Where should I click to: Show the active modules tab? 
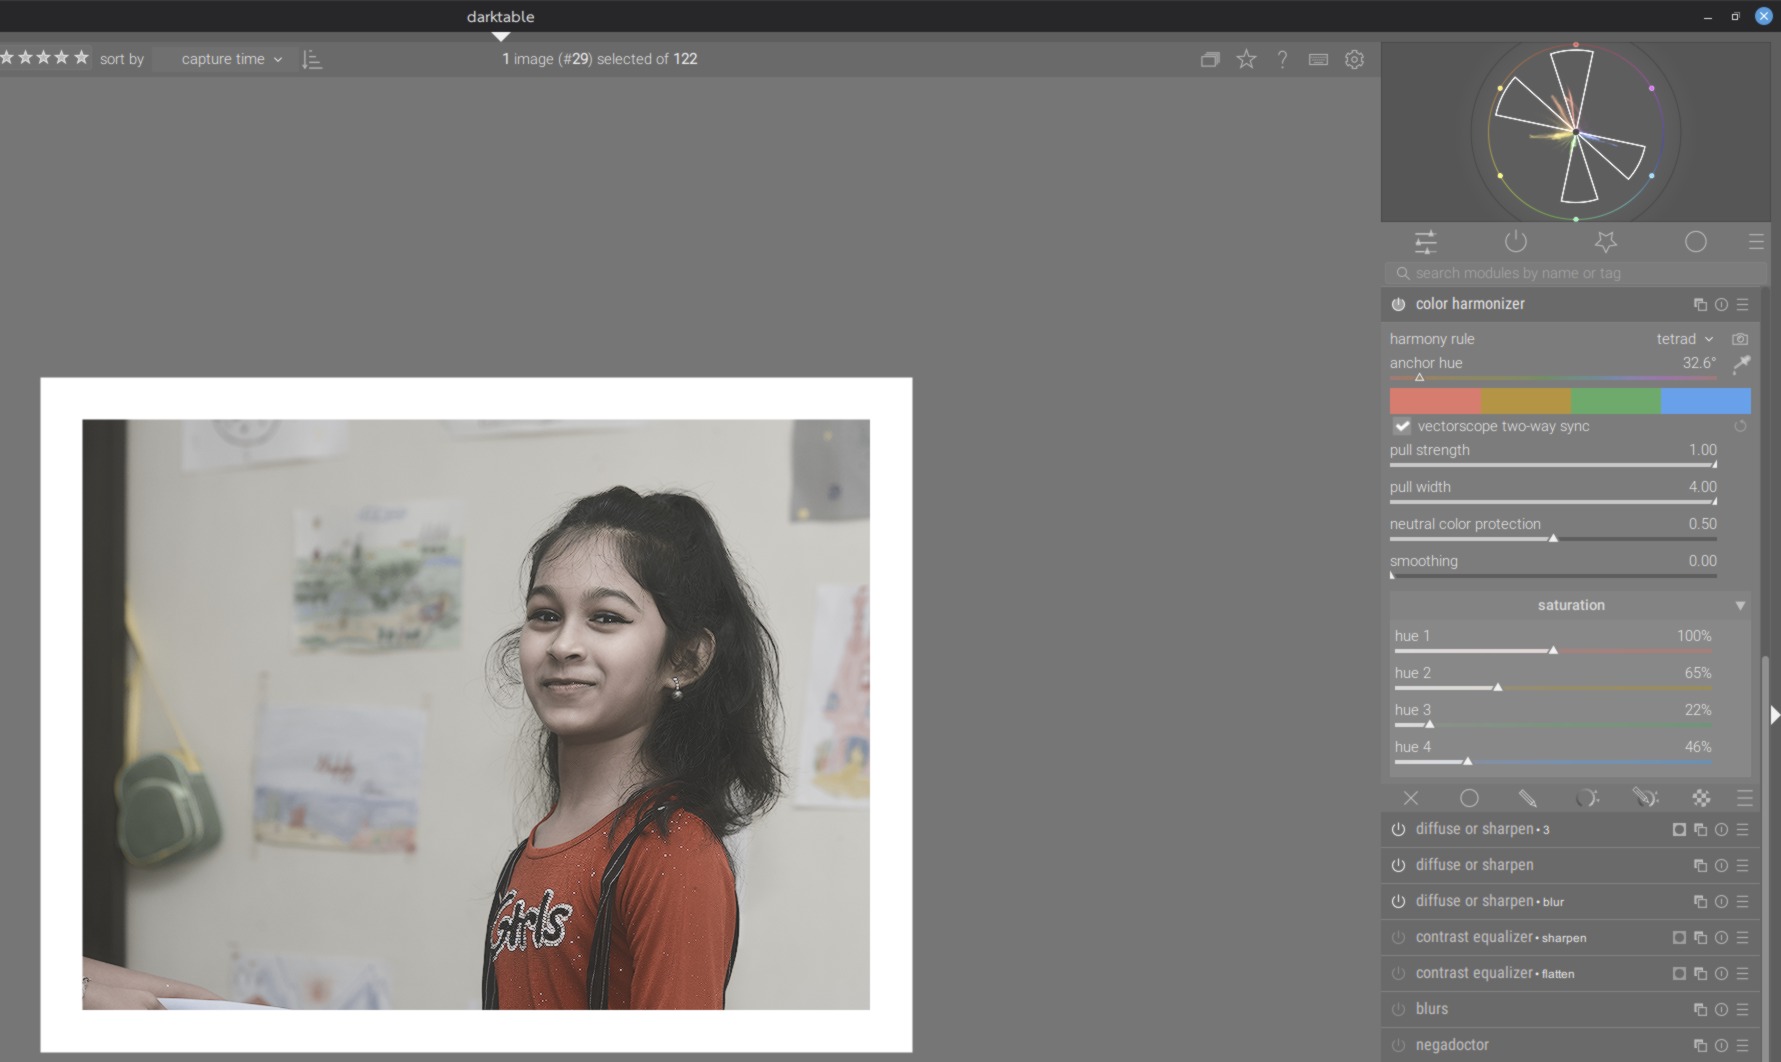click(1516, 242)
